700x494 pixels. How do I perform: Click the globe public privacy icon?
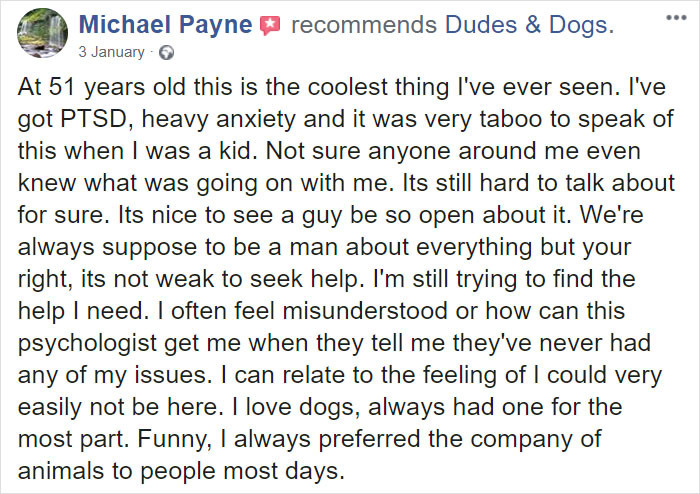coord(167,53)
